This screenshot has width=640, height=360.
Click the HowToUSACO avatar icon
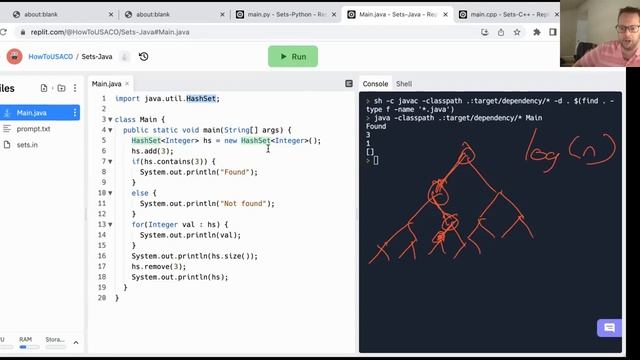coord(15,56)
